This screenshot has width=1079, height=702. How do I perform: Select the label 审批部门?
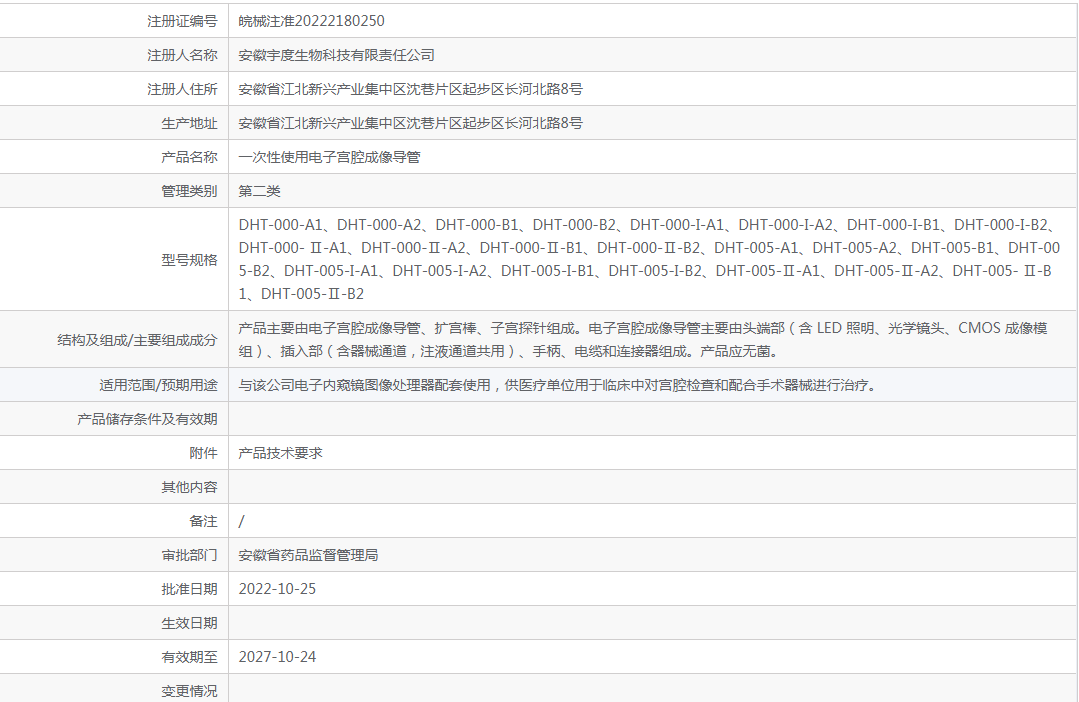coord(189,555)
